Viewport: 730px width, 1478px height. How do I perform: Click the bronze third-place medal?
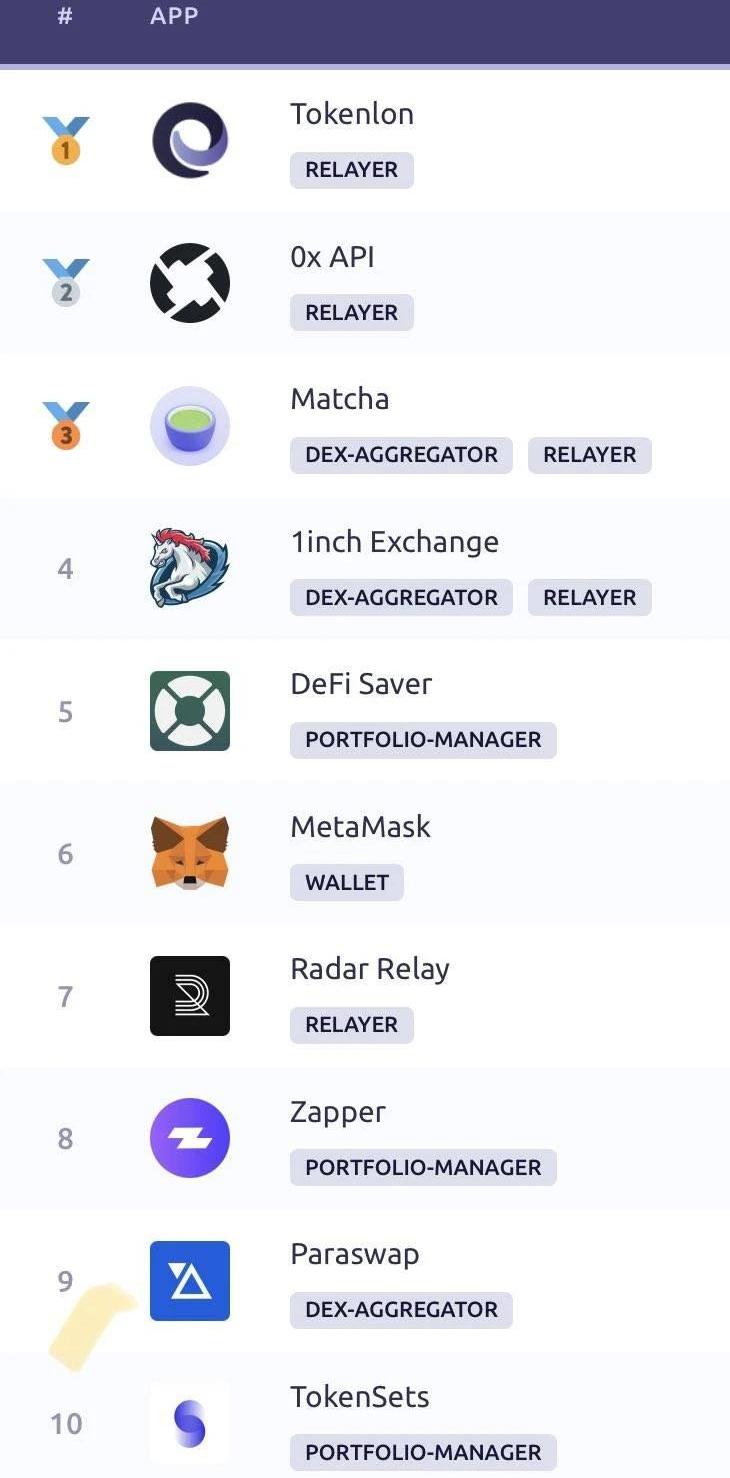click(66, 425)
